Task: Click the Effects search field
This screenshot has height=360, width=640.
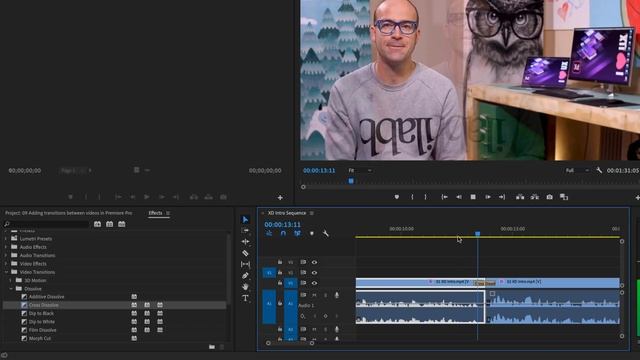Action: tap(47, 224)
